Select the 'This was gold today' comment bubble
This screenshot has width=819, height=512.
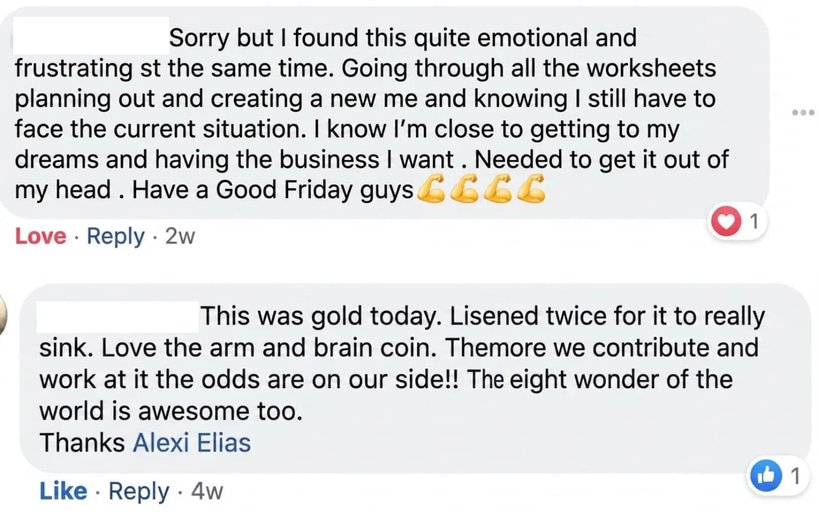[x=415, y=379]
